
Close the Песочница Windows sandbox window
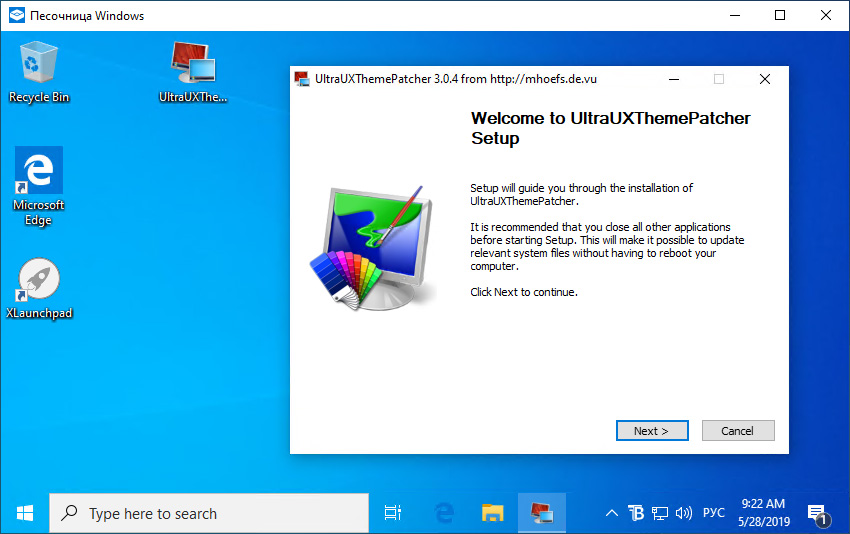[x=826, y=15]
